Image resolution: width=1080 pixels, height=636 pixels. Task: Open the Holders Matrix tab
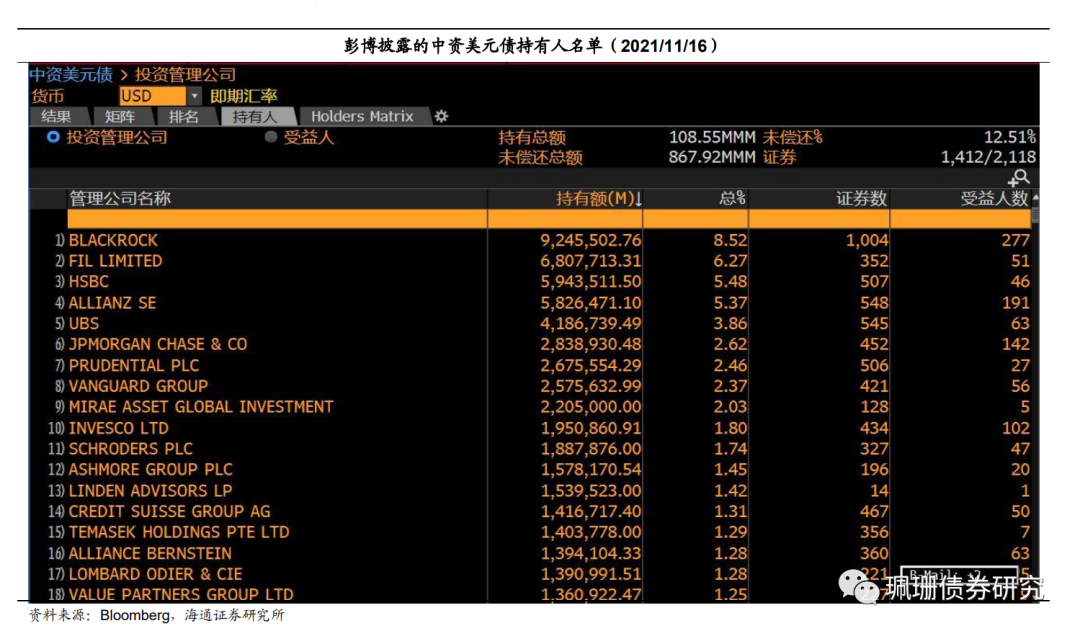362,116
